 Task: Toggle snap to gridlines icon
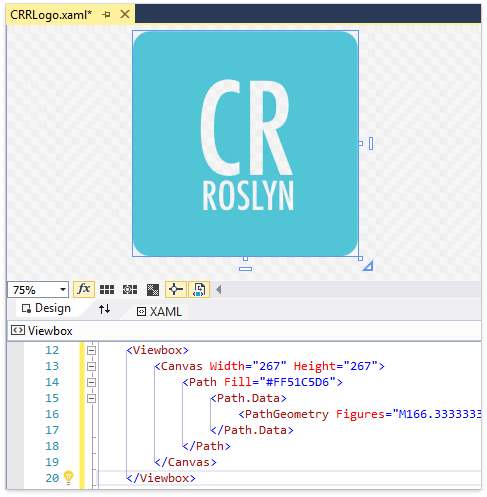click(x=130, y=289)
